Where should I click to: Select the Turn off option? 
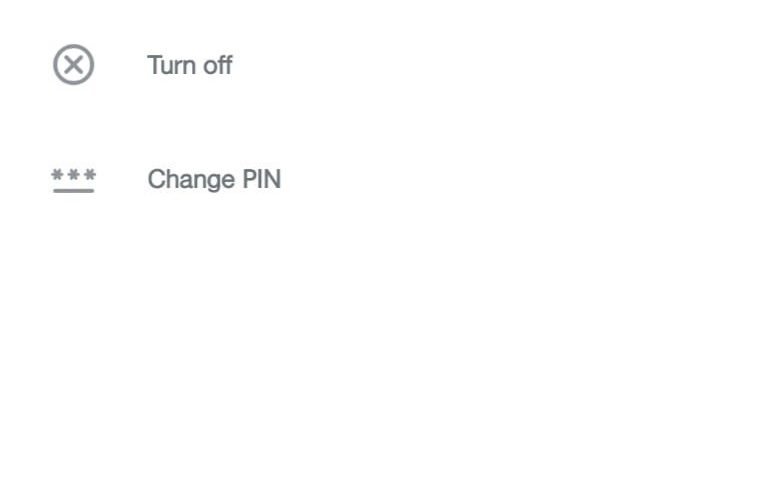pyautogui.click(x=190, y=65)
